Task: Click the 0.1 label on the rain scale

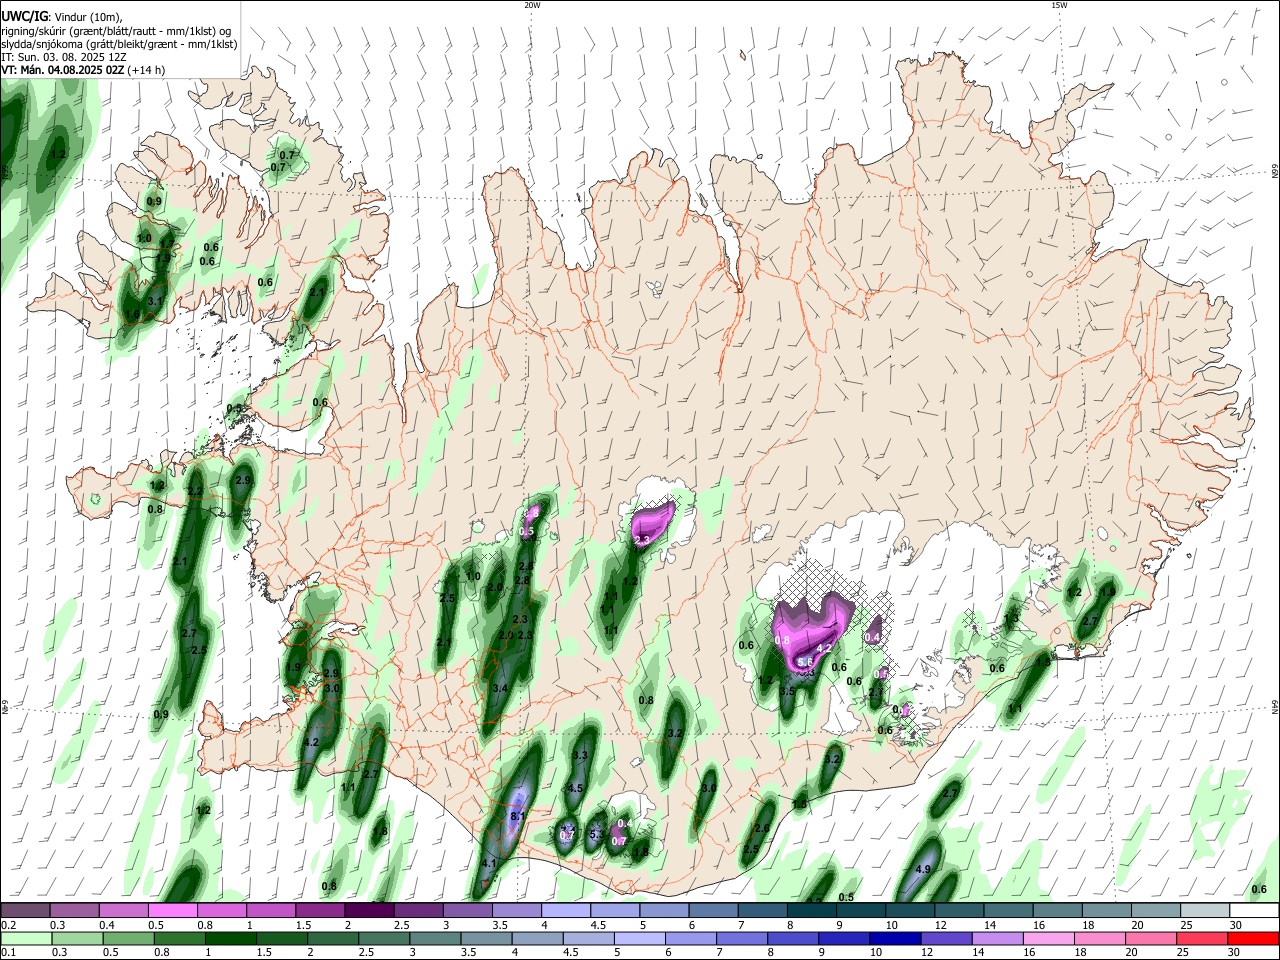Action: coord(8,953)
